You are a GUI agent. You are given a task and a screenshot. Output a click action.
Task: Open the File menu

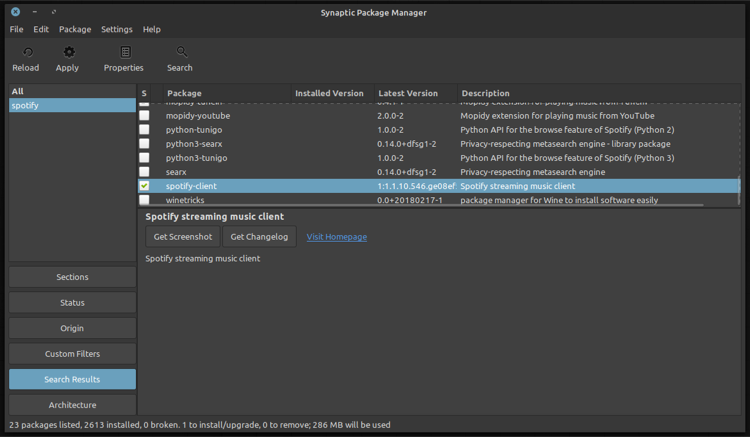tap(16, 29)
